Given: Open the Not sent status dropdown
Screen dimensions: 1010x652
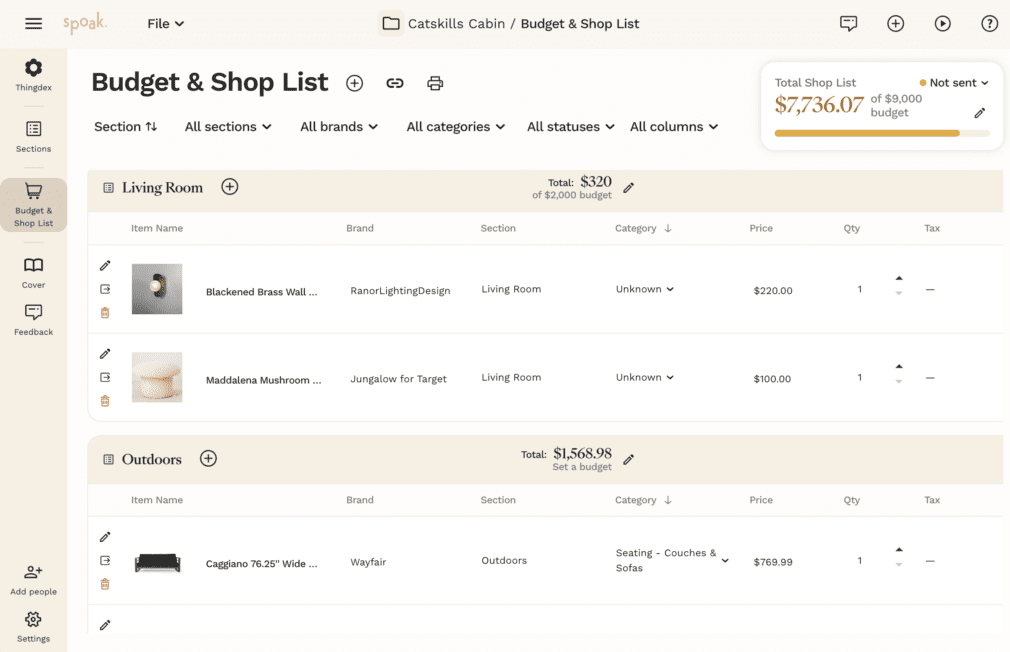Looking at the screenshot, I should (954, 83).
